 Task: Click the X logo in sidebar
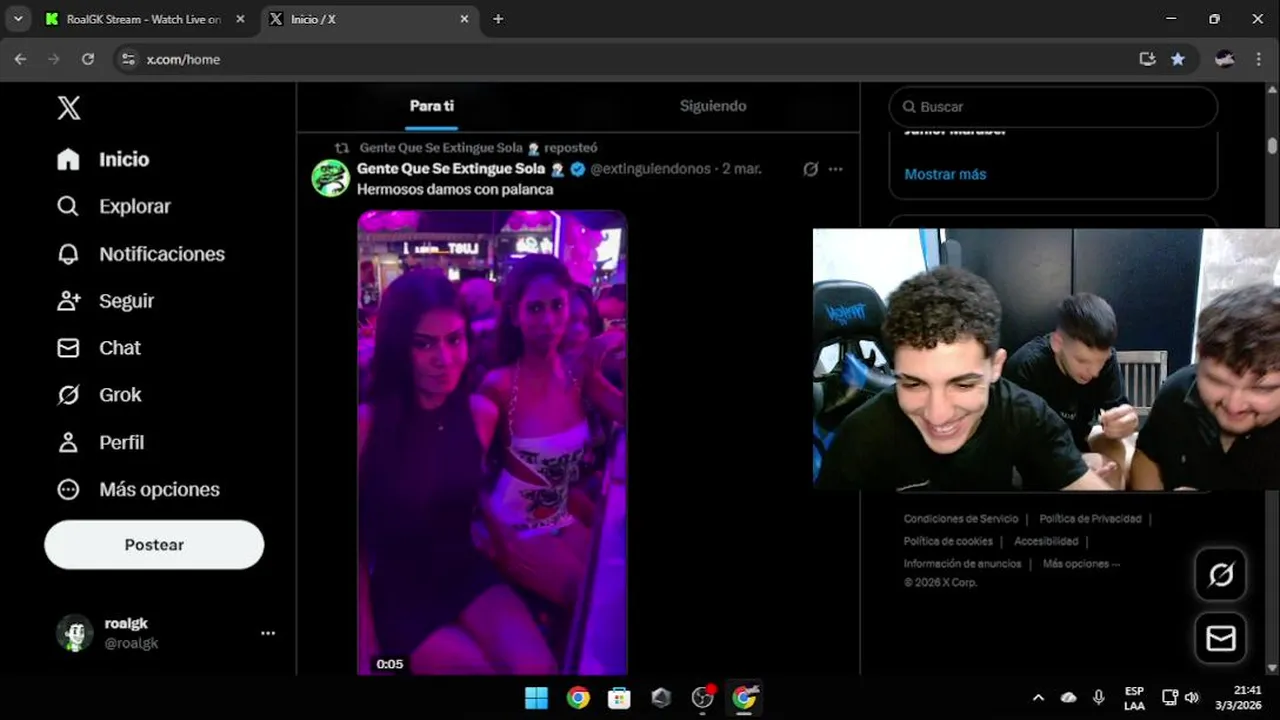[x=69, y=108]
